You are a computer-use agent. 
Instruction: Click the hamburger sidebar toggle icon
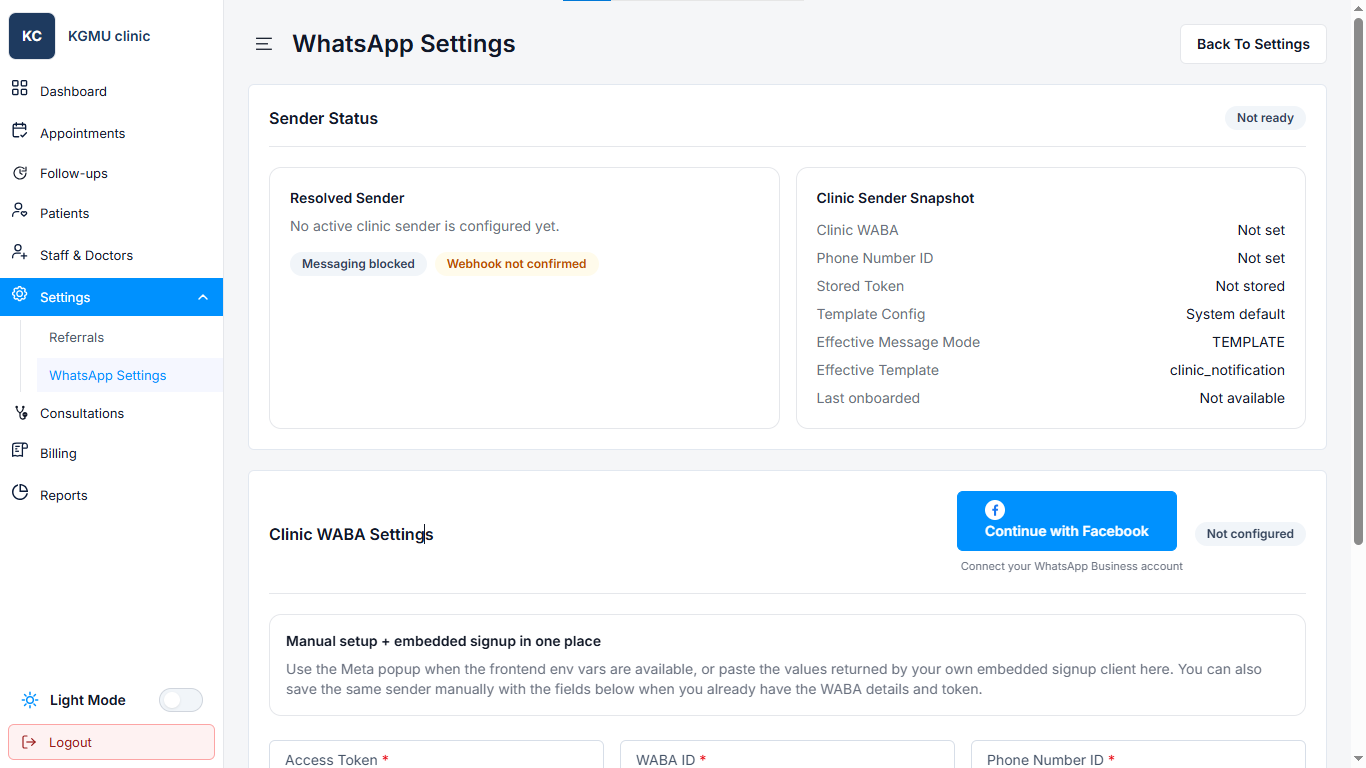[264, 44]
